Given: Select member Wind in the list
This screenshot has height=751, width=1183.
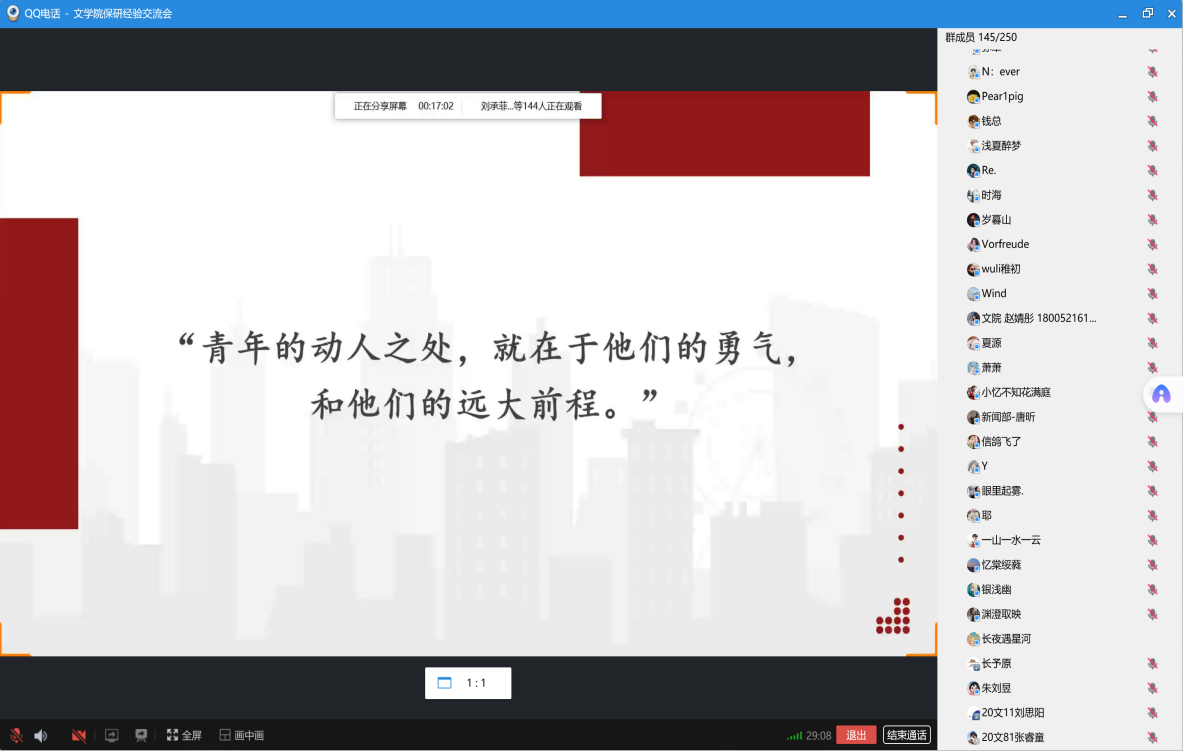Looking at the screenshot, I should [x=994, y=294].
